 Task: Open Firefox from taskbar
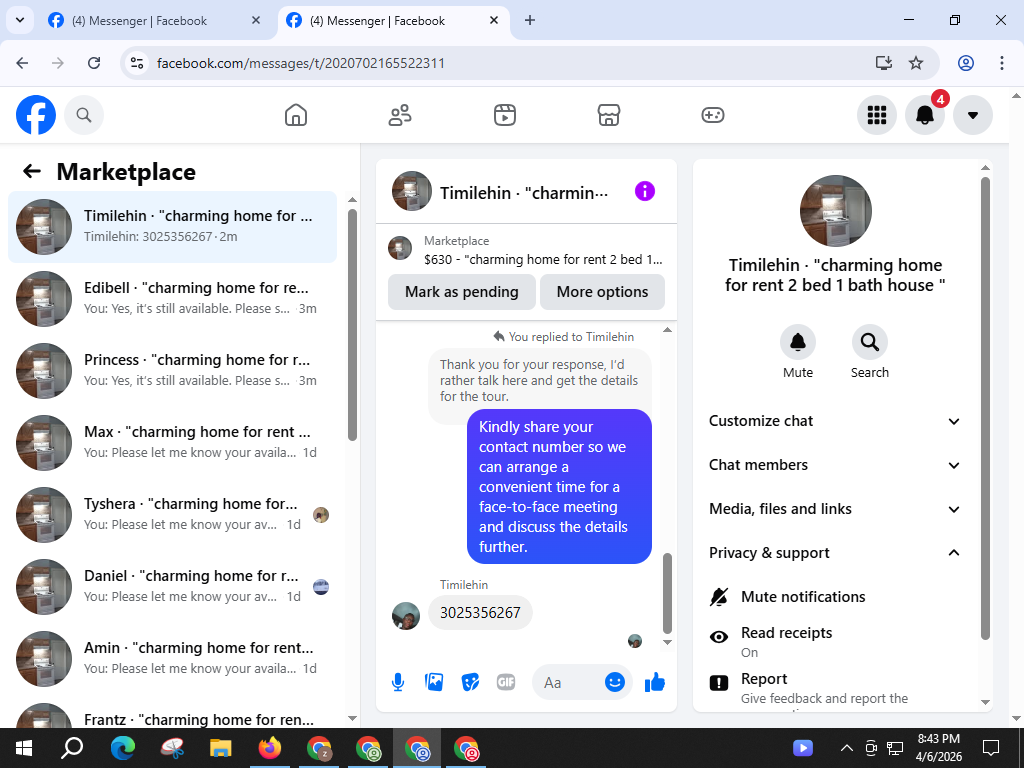point(269,747)
